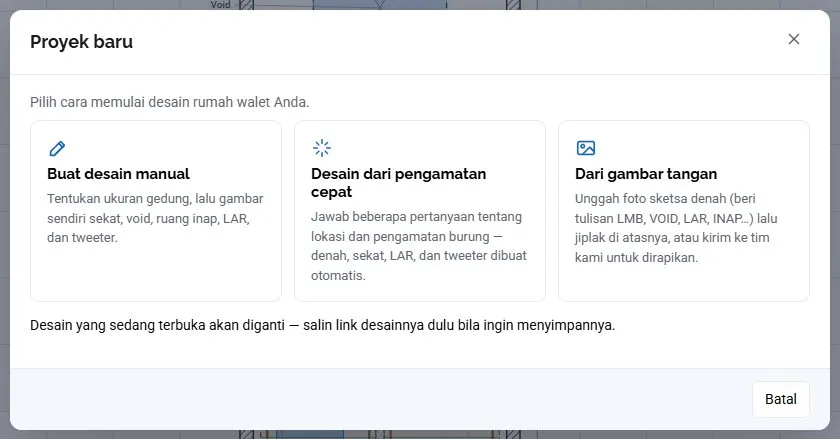Click description starting 'Unggah foto sketsa denah'

(x=676, y=228)
